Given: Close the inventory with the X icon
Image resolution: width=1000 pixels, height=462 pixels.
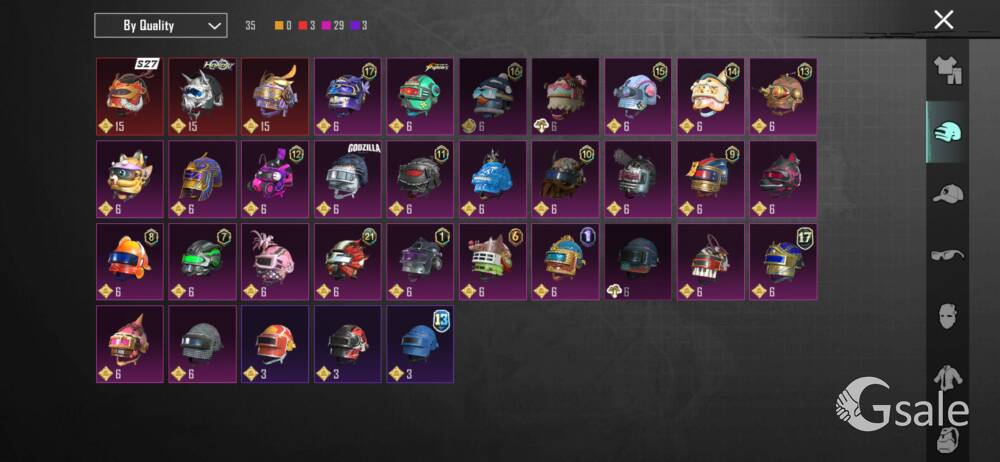Looking at the screenshot, I should 943,20.
